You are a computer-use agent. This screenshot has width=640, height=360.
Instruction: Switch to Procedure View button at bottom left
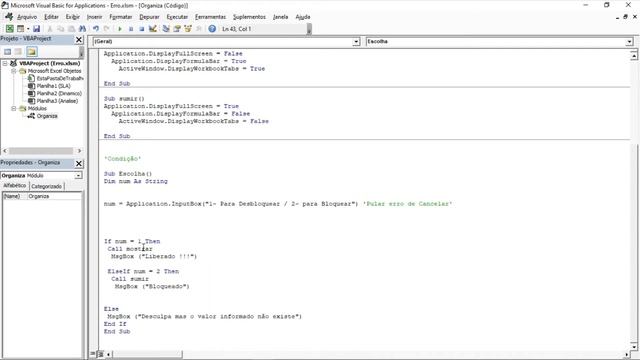coord(93,354)
